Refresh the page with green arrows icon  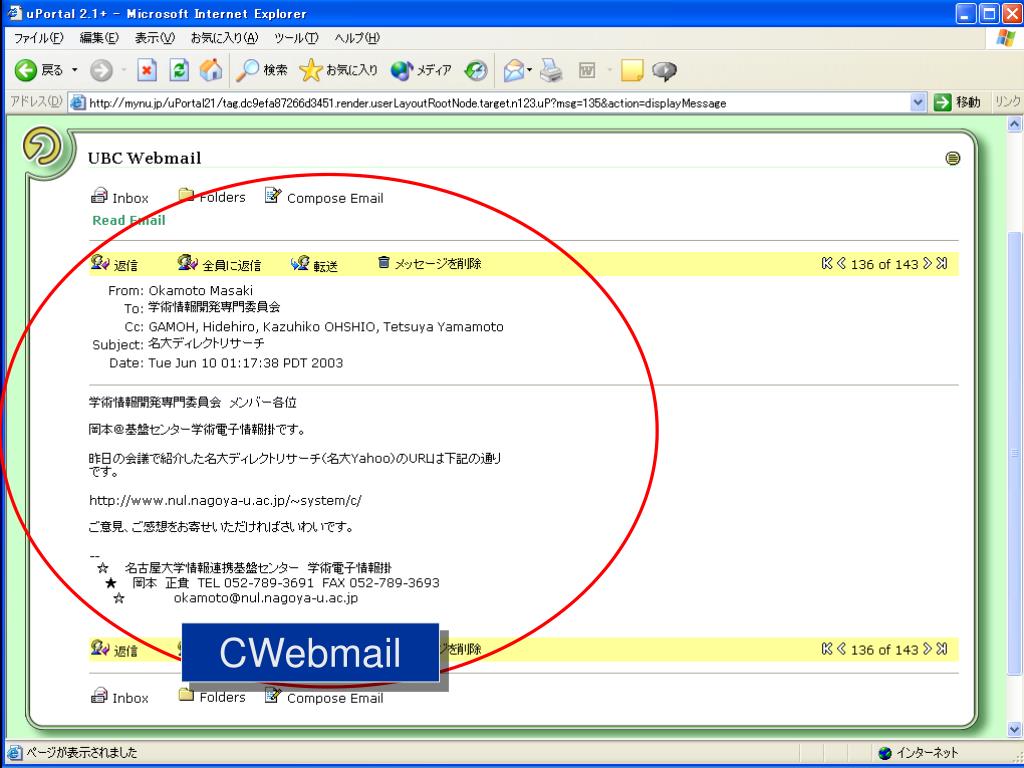[179, 70]
